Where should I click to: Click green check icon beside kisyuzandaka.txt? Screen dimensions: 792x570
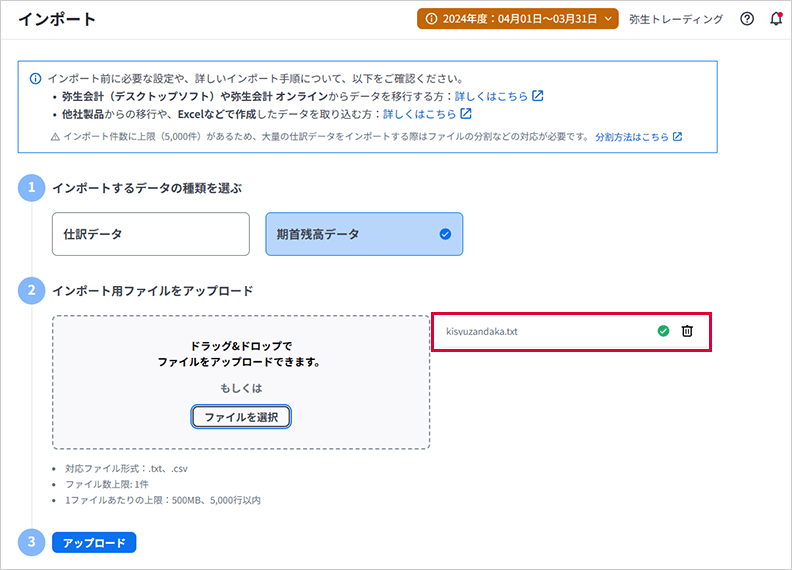[663, 331]
